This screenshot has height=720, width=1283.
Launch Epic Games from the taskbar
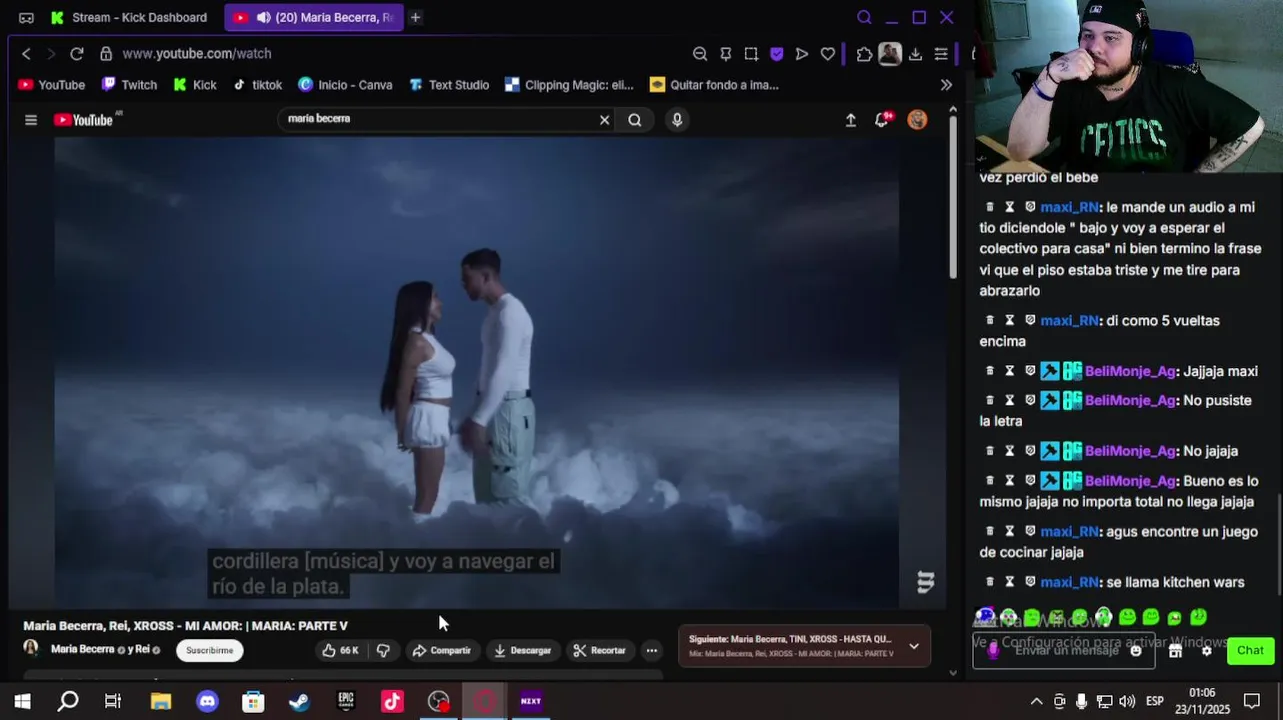coord(346,701)
